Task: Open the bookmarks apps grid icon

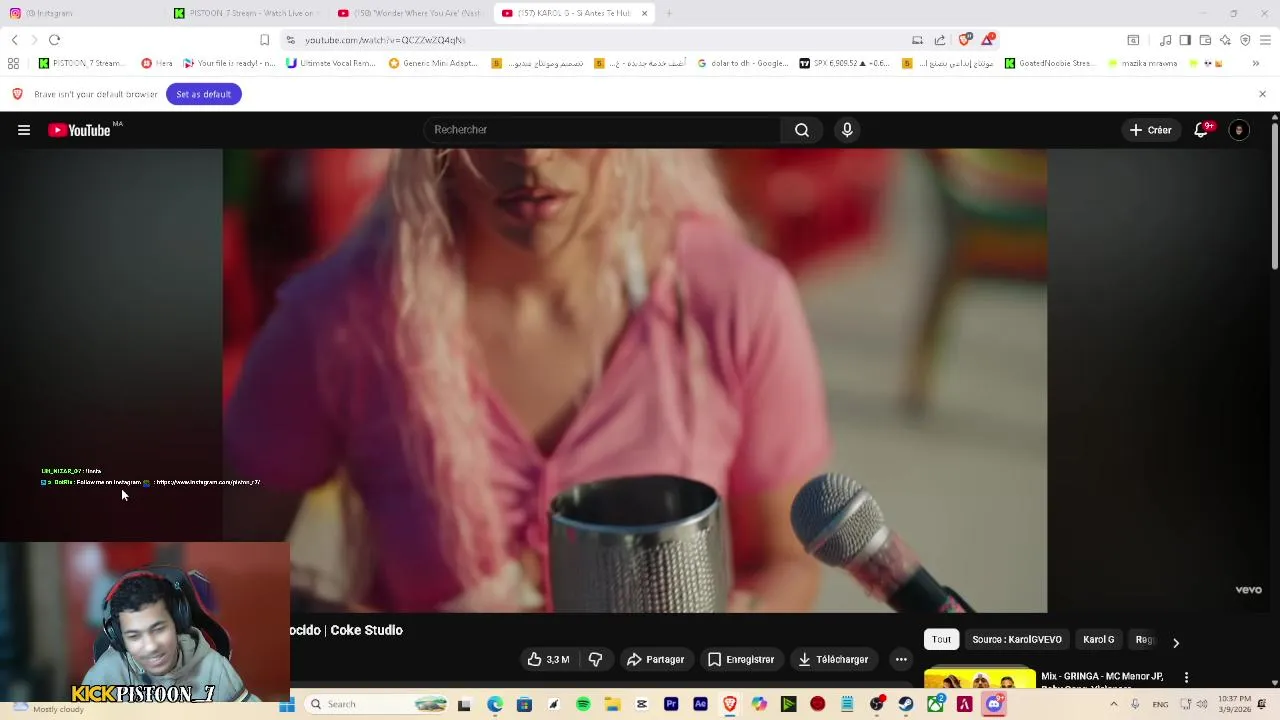Action: click(x=13, y=63)
